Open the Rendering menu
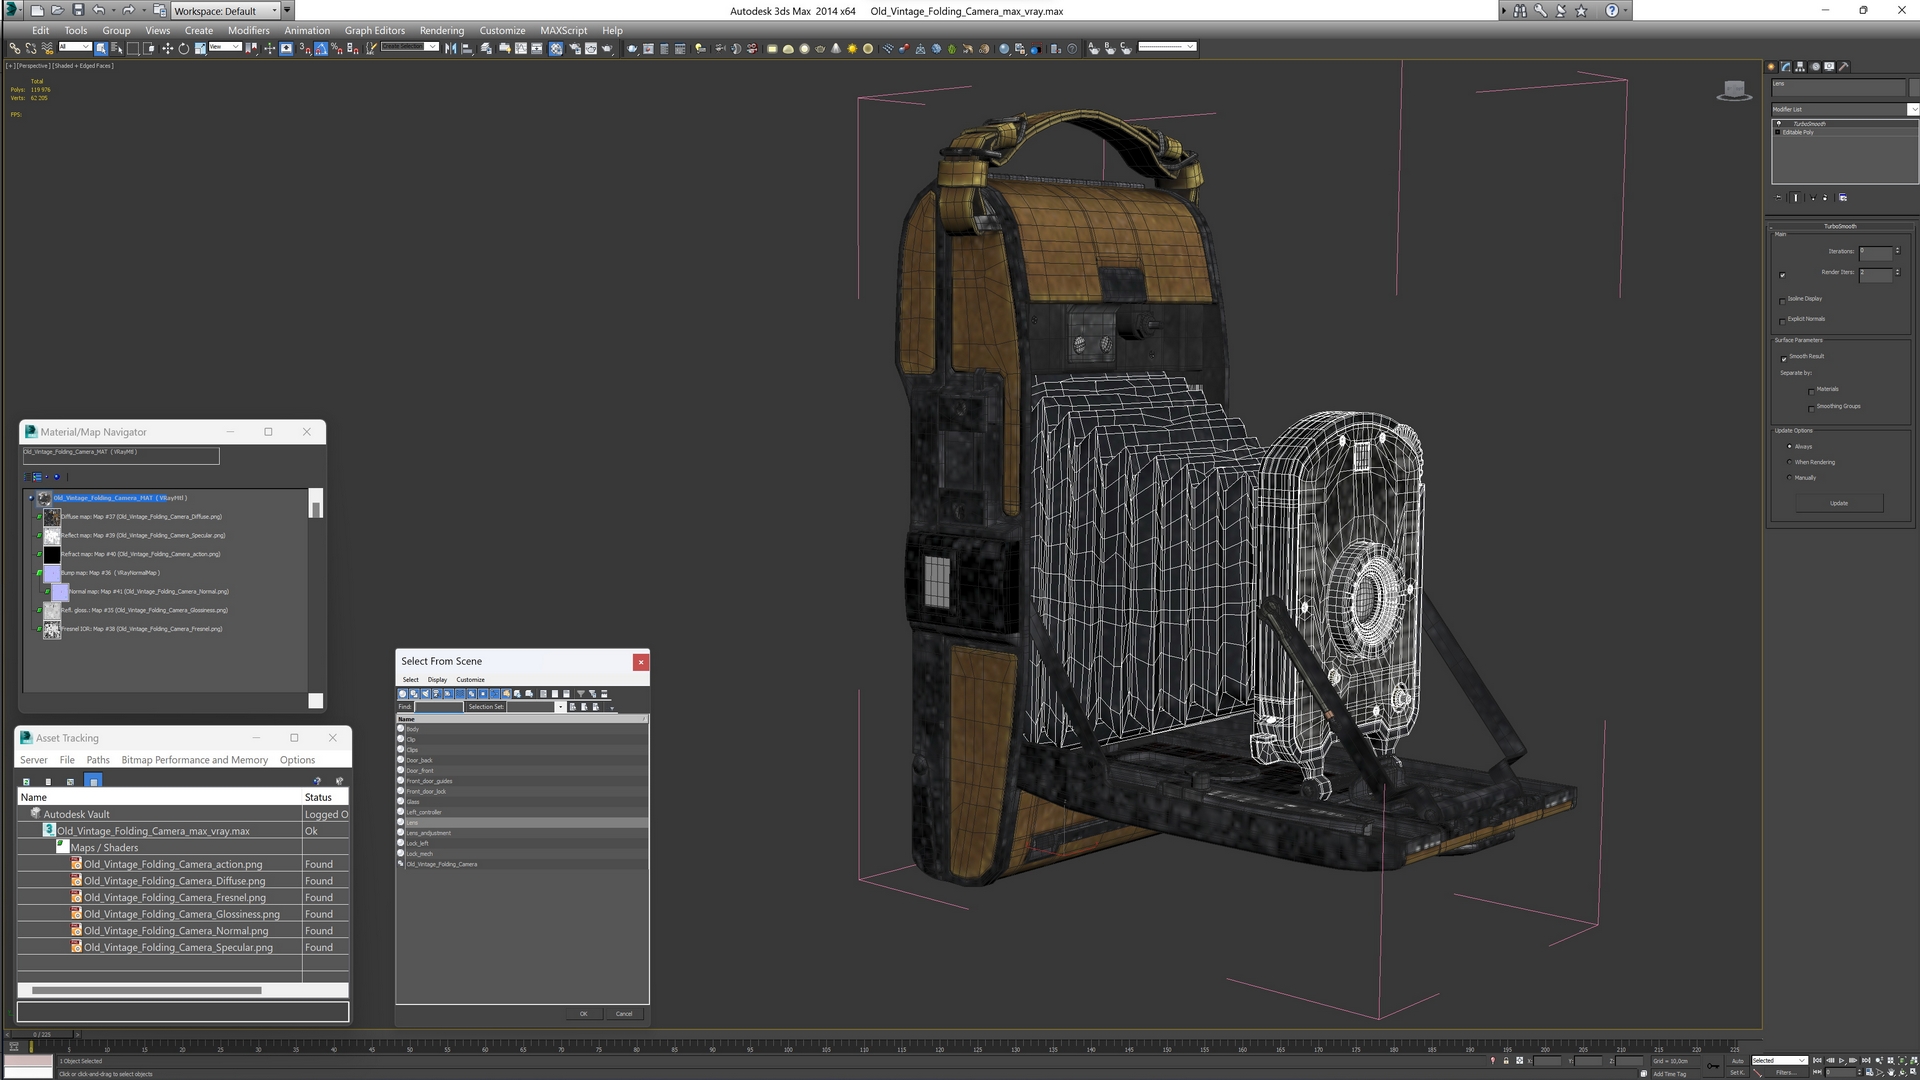Image resolution: width=1920 pixels, height=1080 pixels. pos(441,30)
